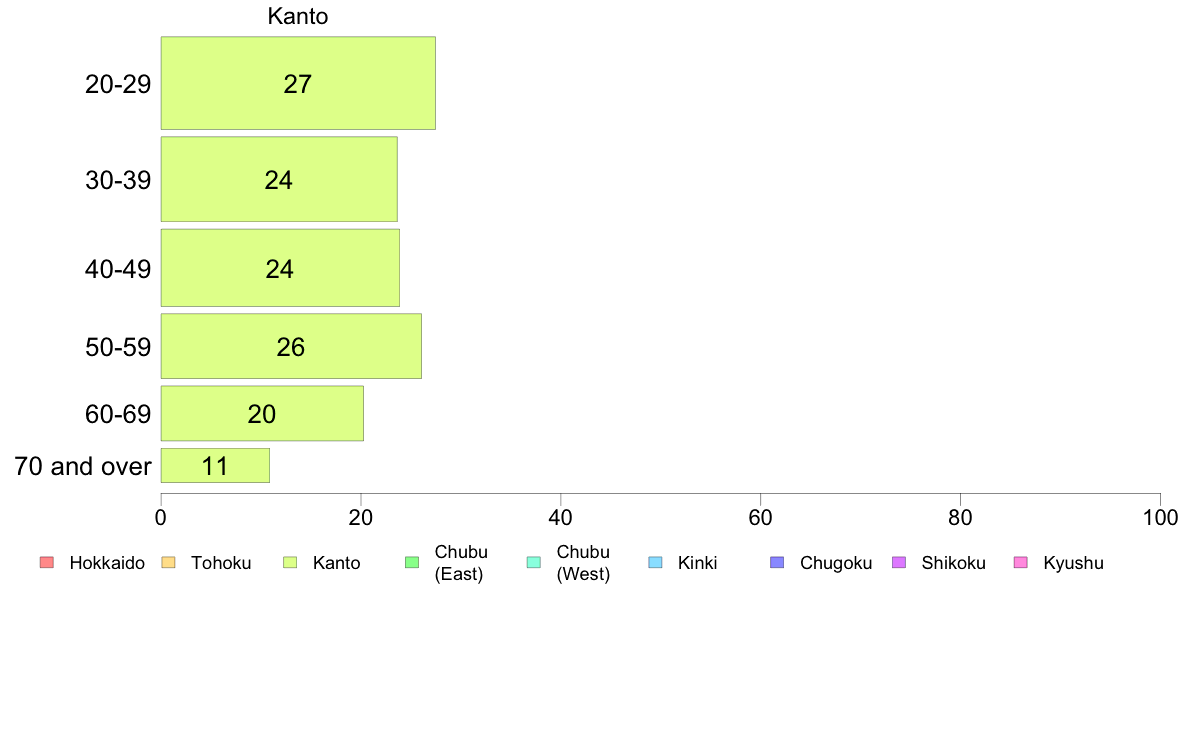Image resolution: width=1188 pixels, height=736 pixels.
Task: Click the 100 axis tick label
Action: pos(1160,518)
